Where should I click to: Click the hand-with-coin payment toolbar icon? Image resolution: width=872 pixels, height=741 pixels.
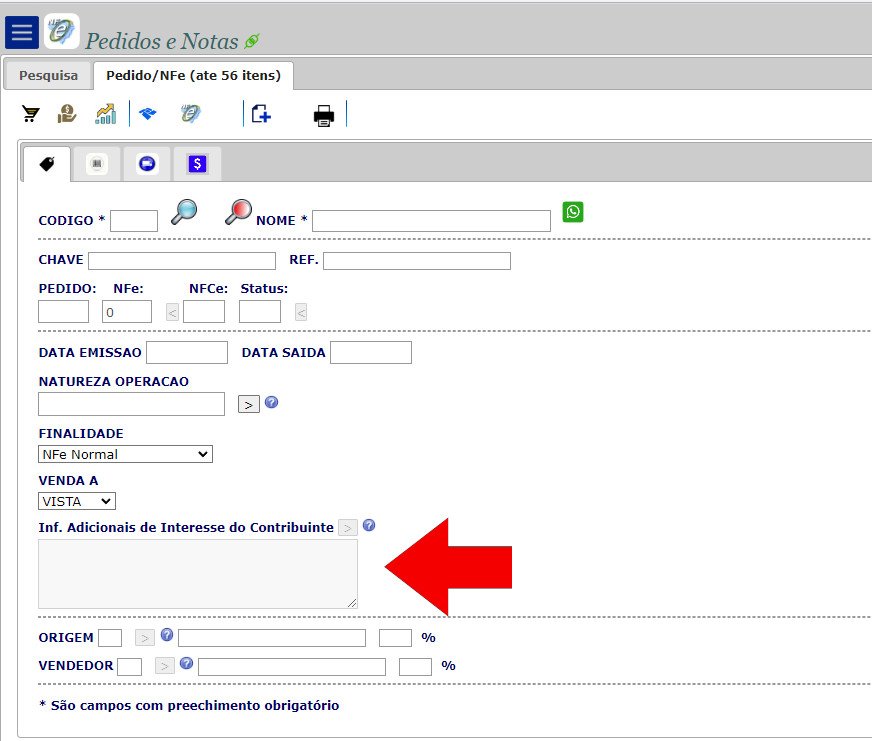coord(67,114)
